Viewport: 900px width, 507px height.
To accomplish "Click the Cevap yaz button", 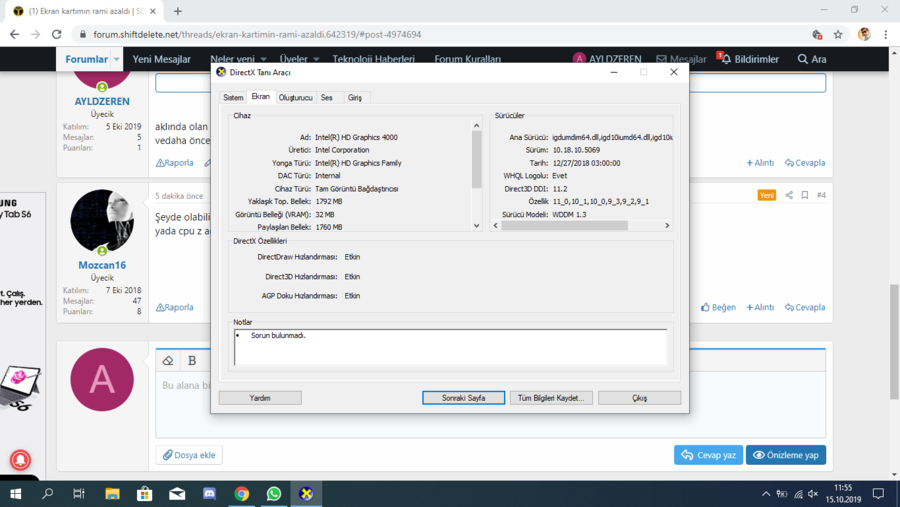I will coord(708,455).
